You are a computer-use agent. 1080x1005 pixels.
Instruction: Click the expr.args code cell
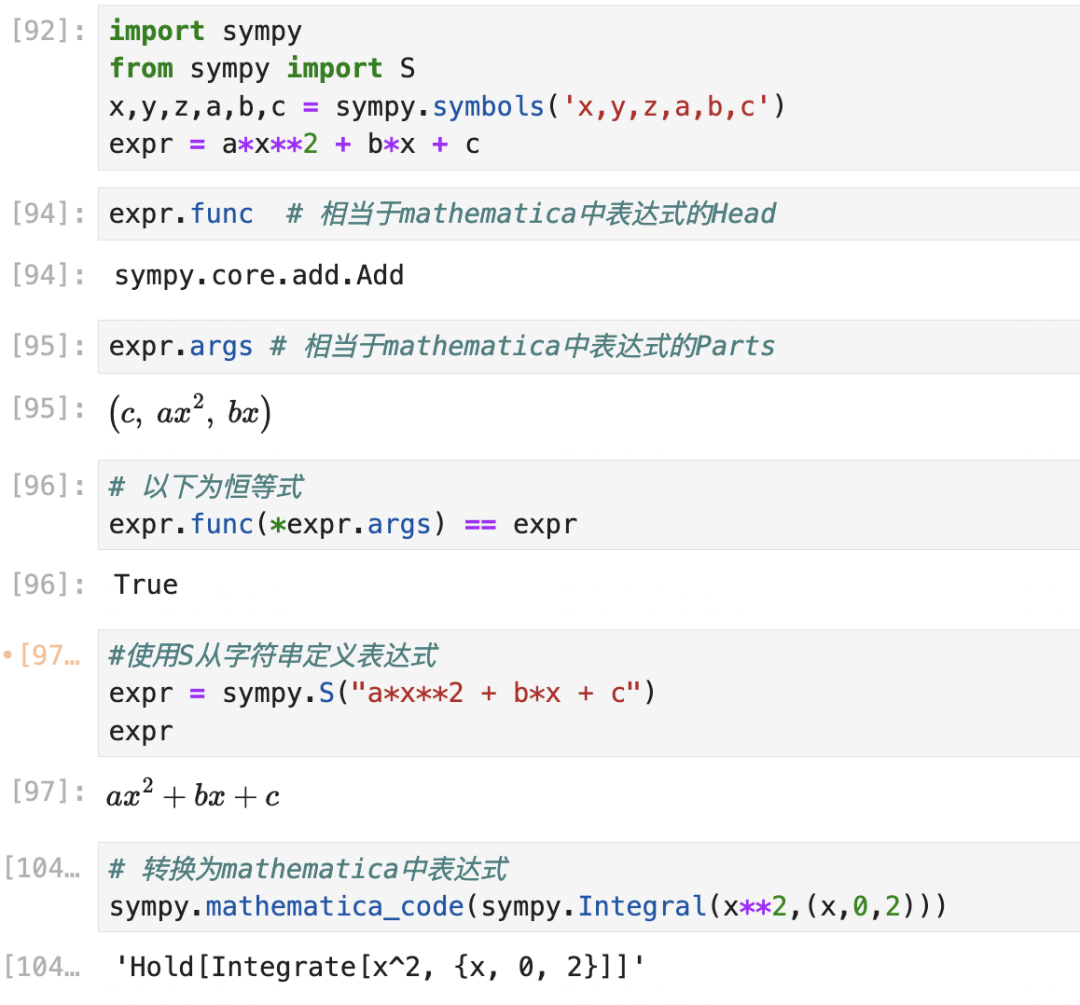click(588, 346)
